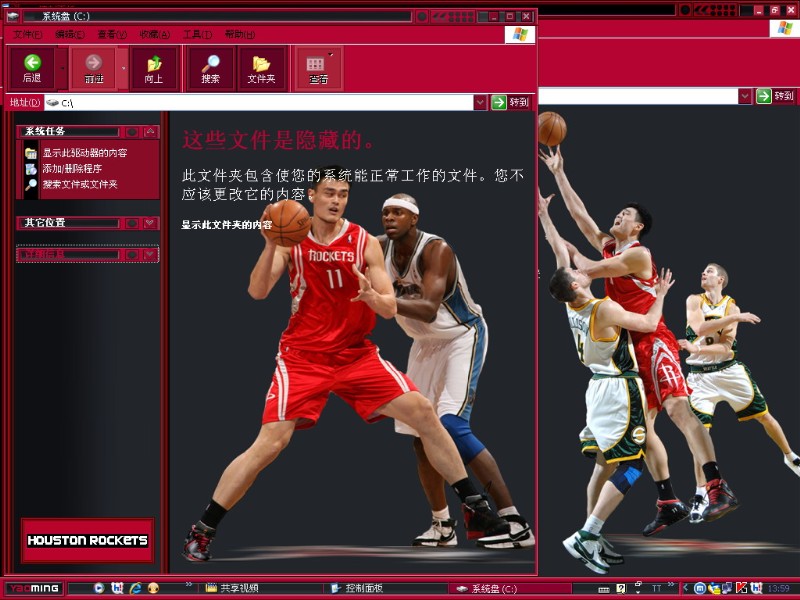Open the 文件(F) menu
This screenshot has width=800, height=600.
[27, 34]
